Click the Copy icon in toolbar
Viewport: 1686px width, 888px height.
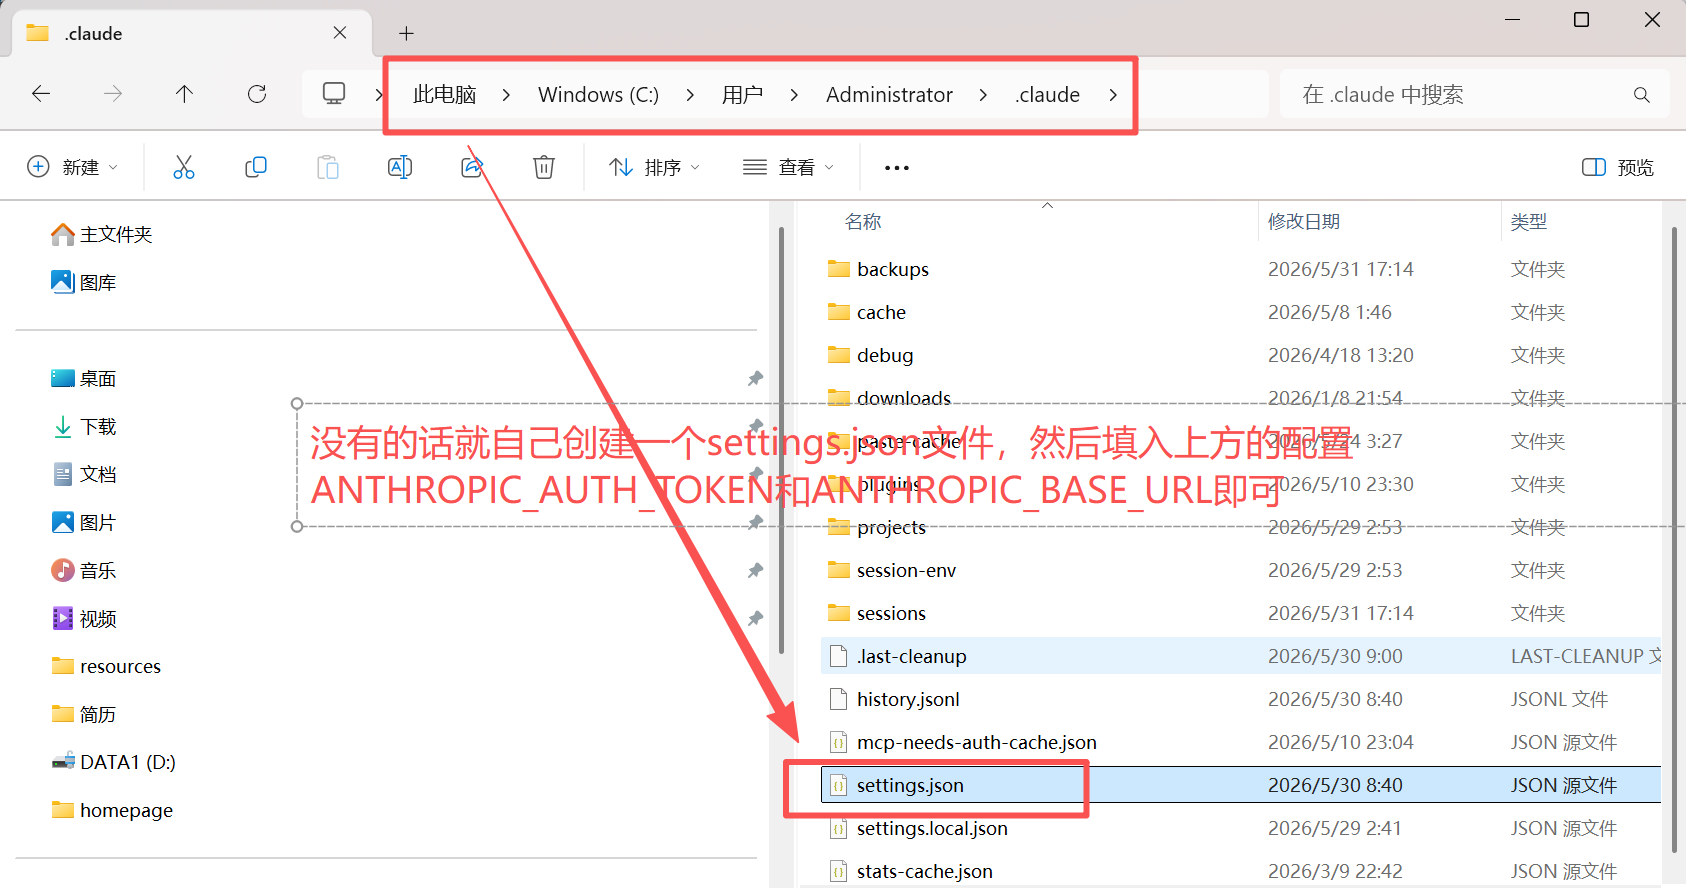pos(256,167)
